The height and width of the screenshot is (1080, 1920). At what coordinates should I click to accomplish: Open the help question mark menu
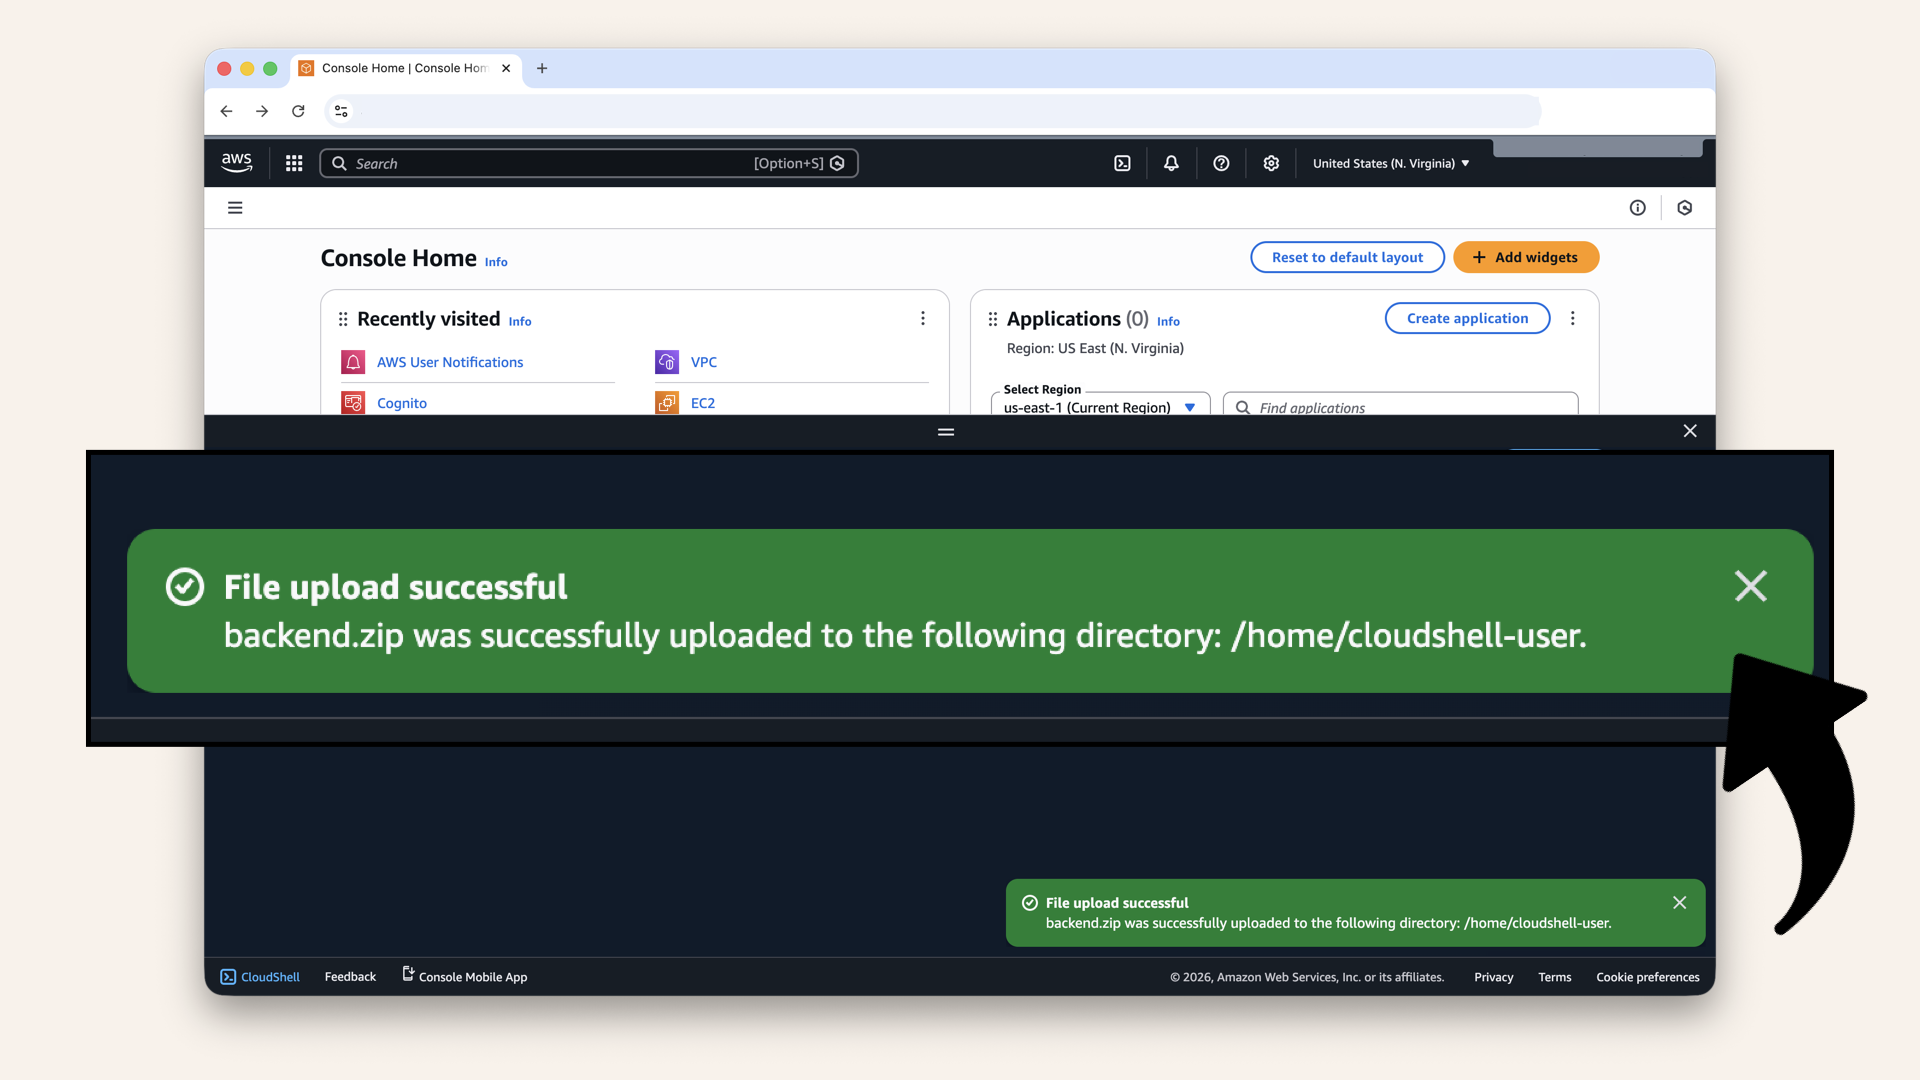click(1221, 163)
